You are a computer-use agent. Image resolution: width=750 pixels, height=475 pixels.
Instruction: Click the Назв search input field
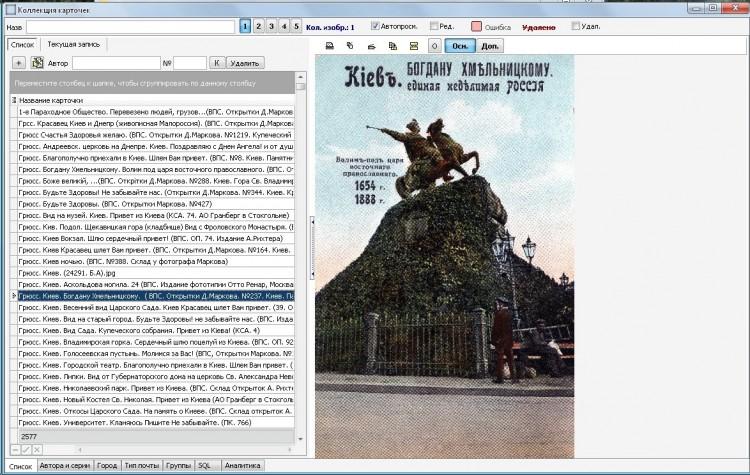130,27
